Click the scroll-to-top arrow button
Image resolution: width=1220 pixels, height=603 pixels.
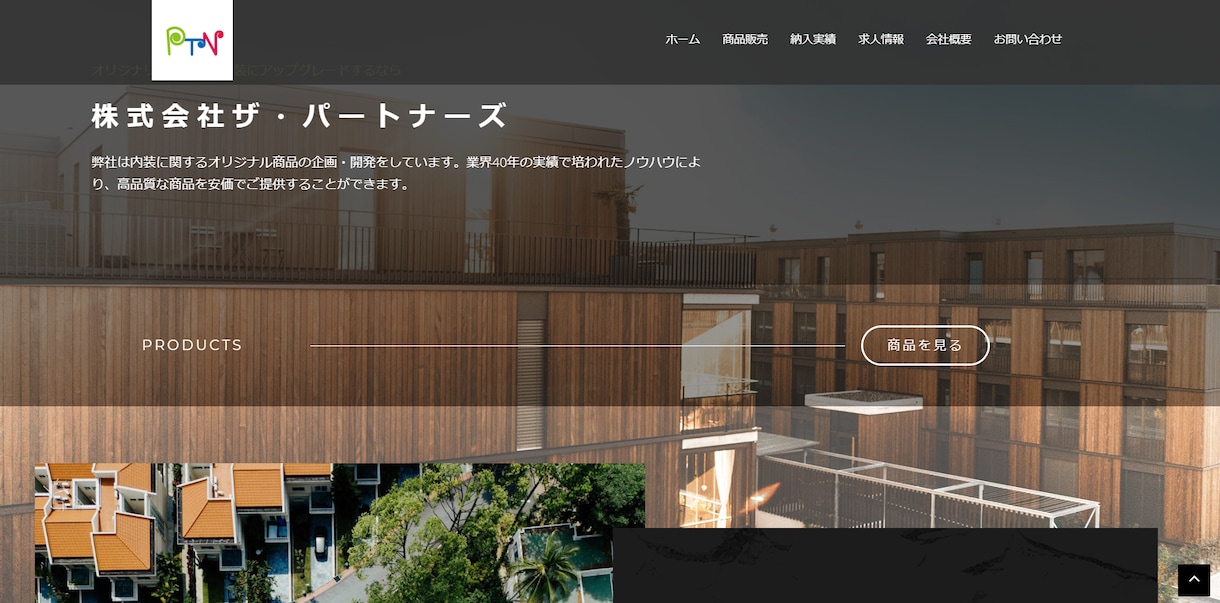pos(1193,580)
